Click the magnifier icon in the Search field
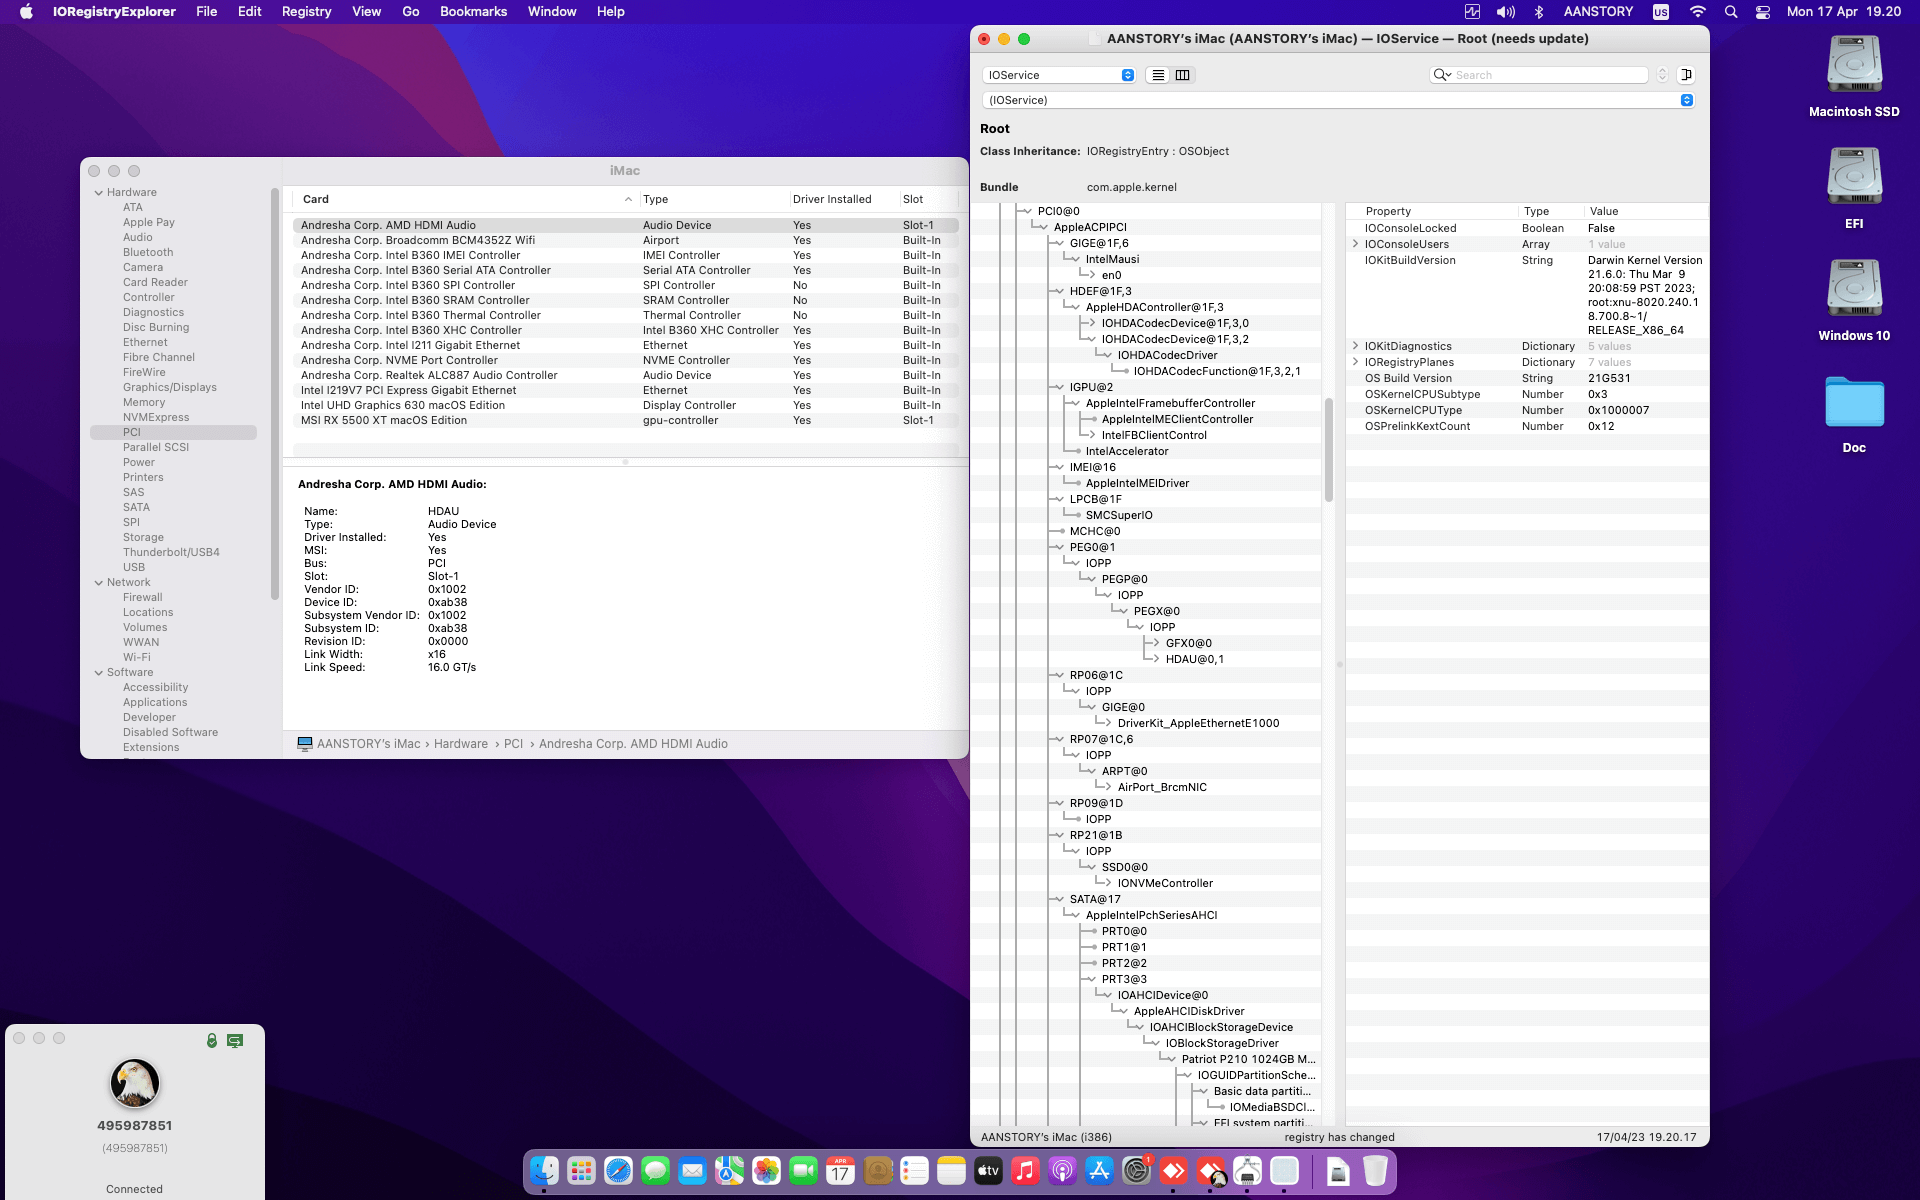This screenshot has width=1920, height=1200. (x=1440, y=75)
